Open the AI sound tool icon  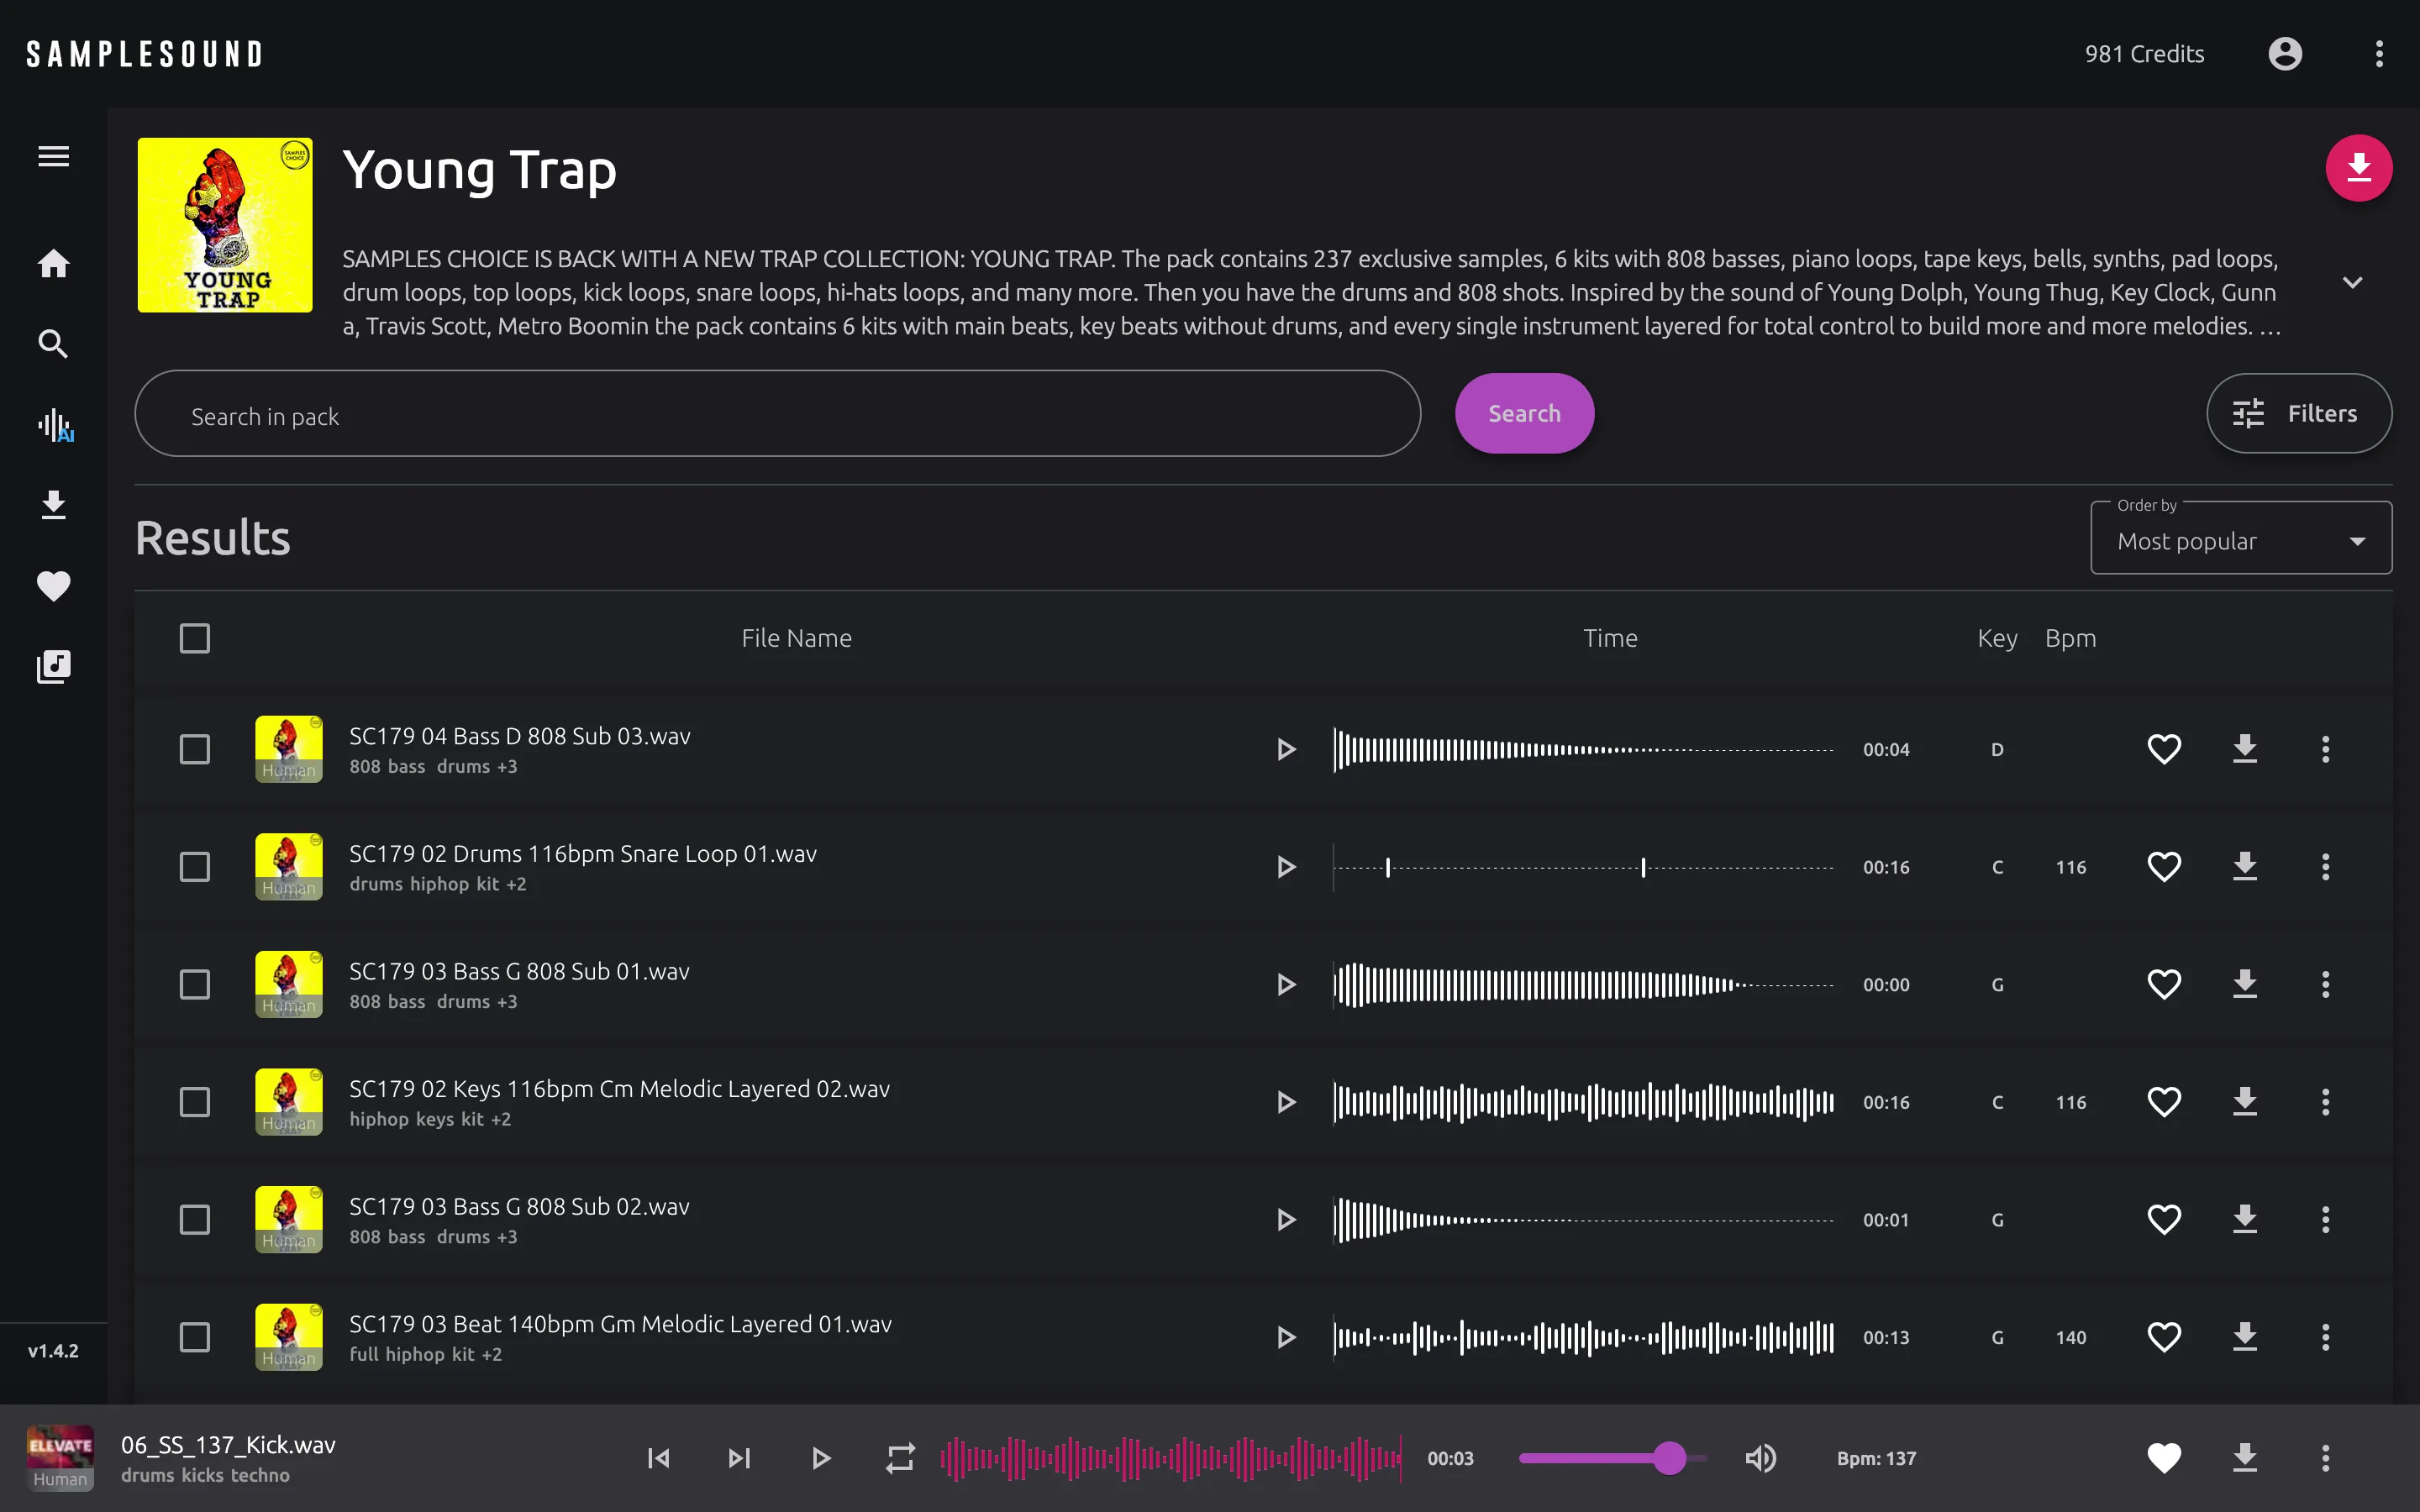tap(55, 425)
